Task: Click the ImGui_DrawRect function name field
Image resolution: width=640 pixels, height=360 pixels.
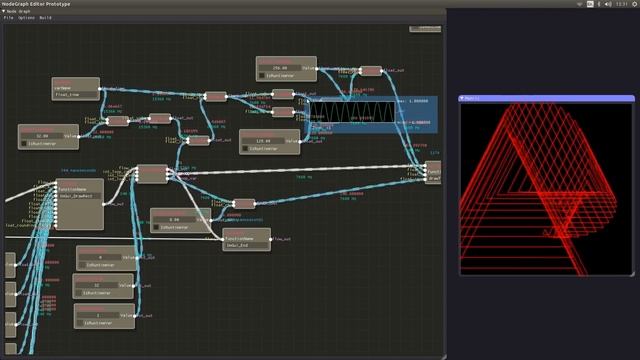Action: (80, 196)
